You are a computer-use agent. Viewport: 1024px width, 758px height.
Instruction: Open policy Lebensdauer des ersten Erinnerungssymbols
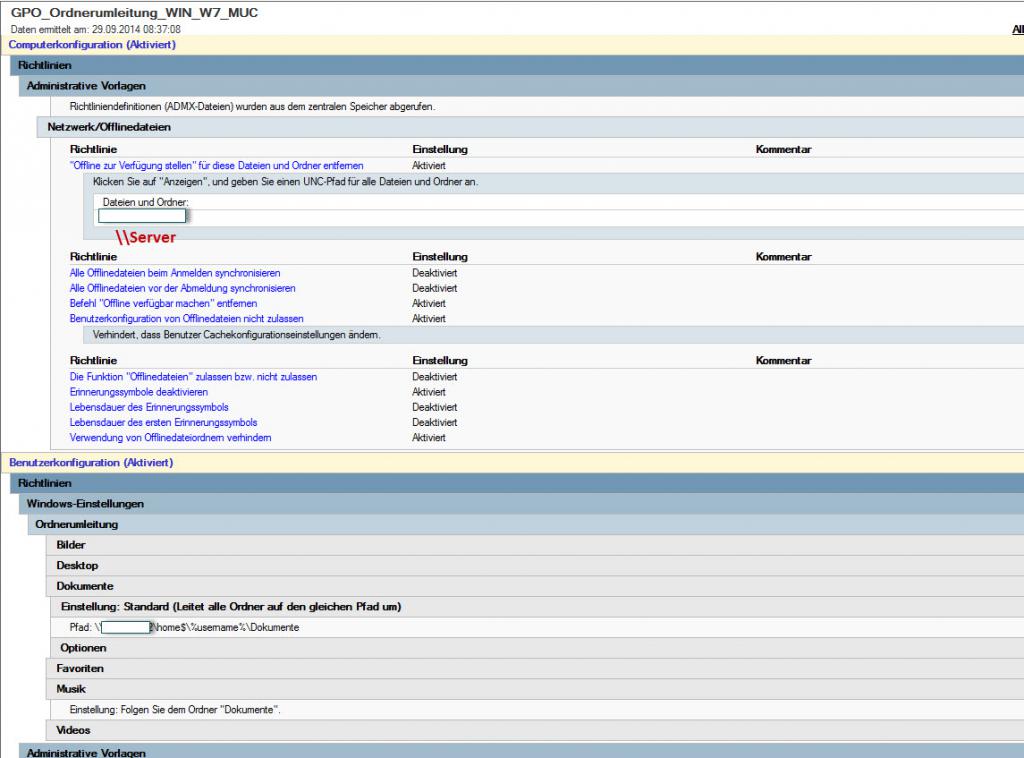coord(164,422)
